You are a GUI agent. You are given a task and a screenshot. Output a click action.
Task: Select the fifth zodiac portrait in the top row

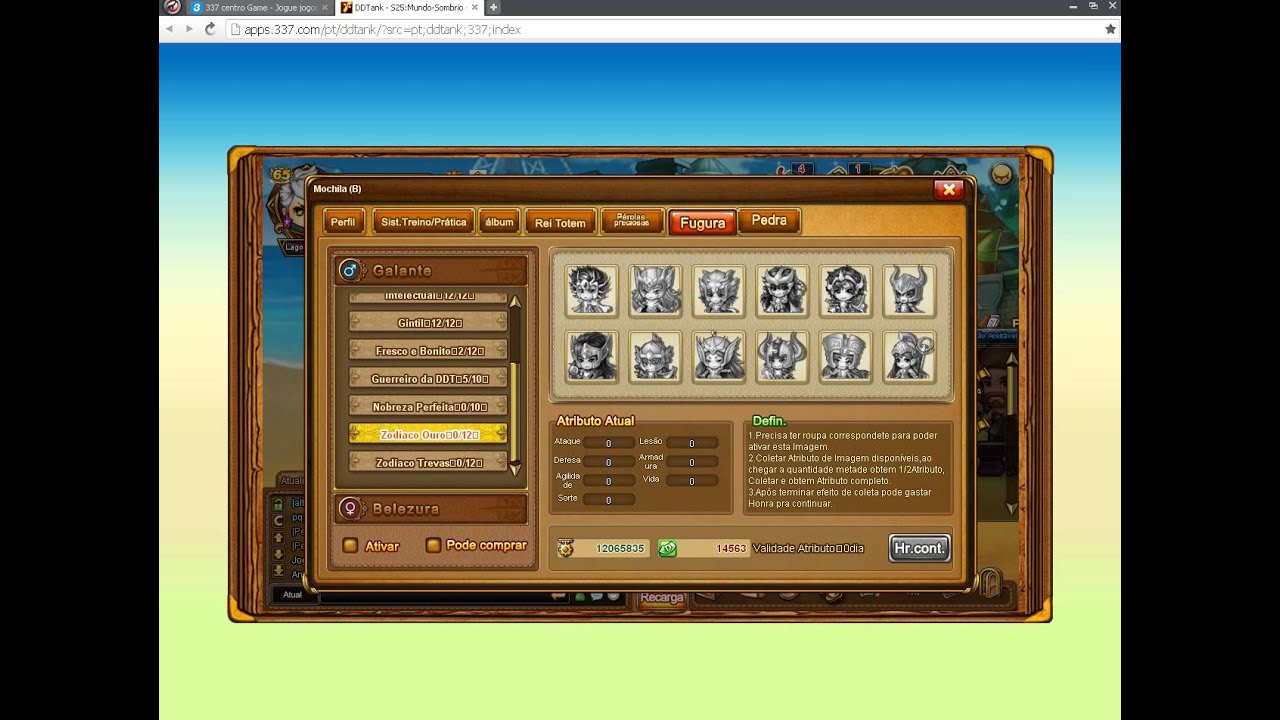tap(846, 291)
